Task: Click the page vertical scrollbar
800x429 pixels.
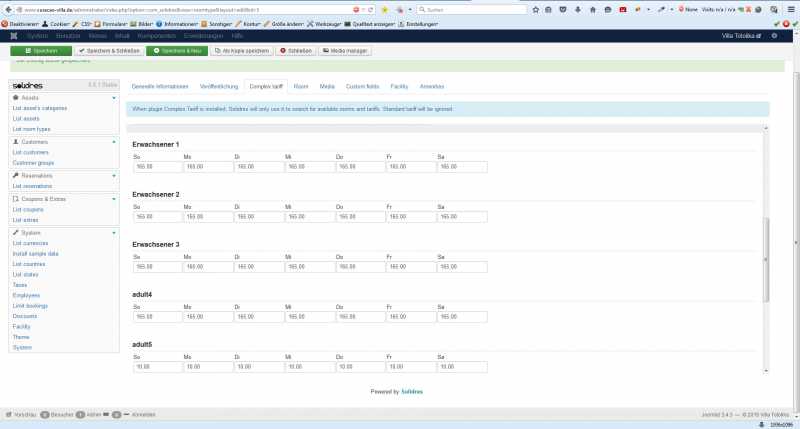Action: 767,260
